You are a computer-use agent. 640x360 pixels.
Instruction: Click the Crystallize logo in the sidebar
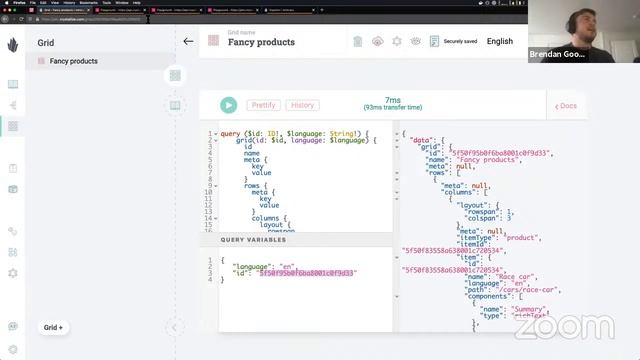click(x=13, y=44)
